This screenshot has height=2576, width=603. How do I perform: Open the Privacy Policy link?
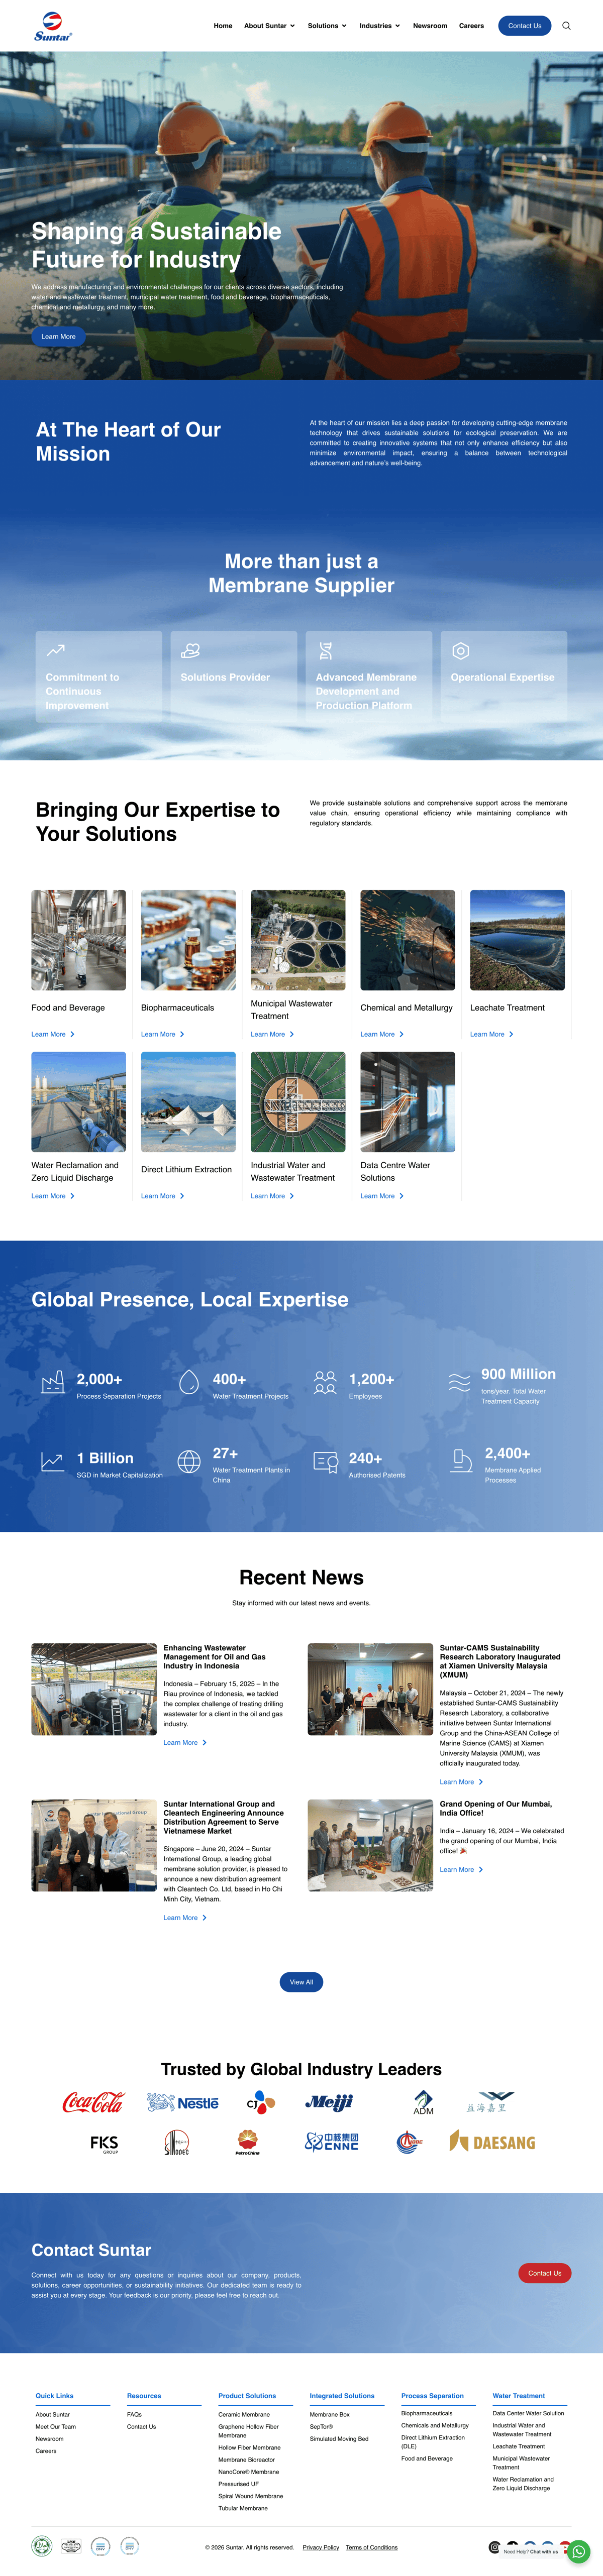321,2548
